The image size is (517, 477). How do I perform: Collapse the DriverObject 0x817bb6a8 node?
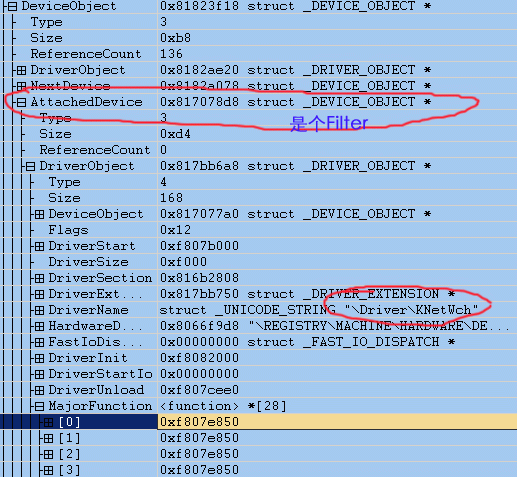[30, 166]
